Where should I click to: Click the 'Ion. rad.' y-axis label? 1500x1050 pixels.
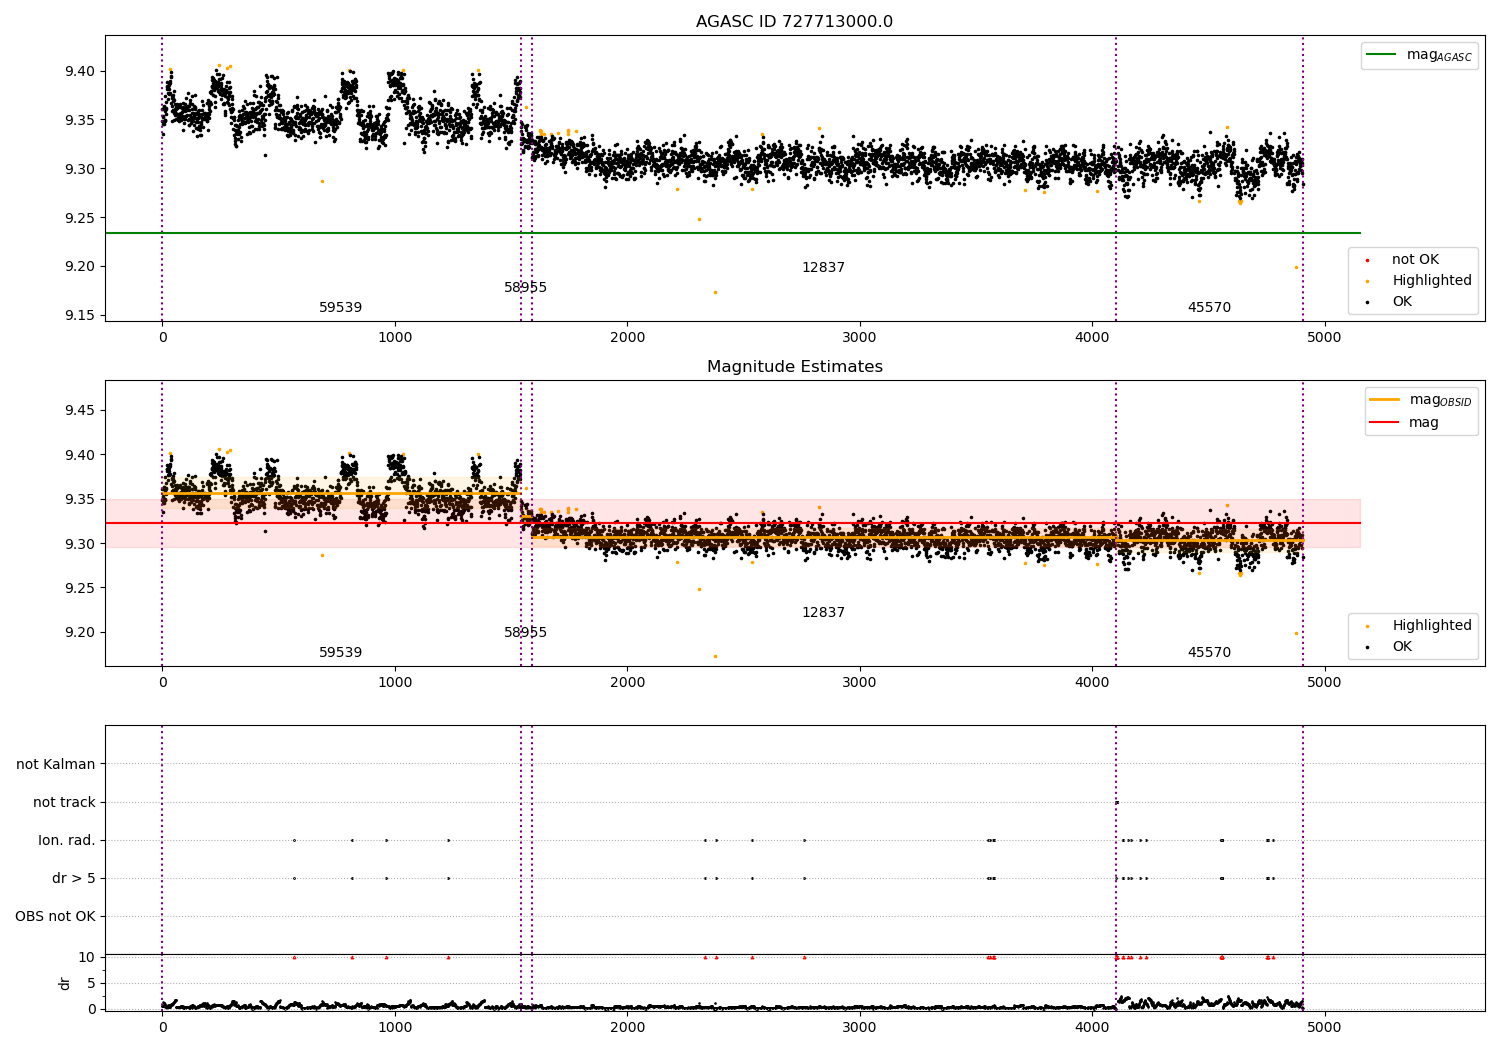click(x=67, y=841)
